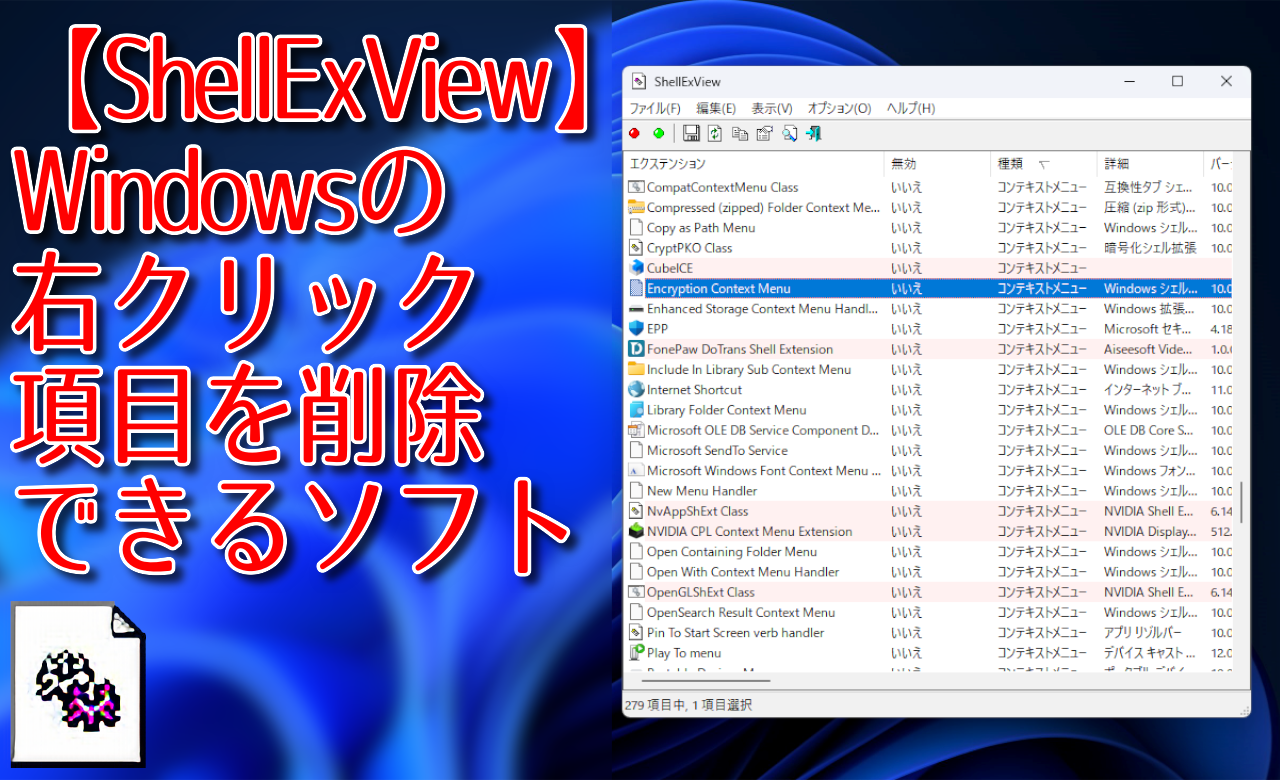
Task: Open the ファイル(F) menu
Action: pos(655,108)
